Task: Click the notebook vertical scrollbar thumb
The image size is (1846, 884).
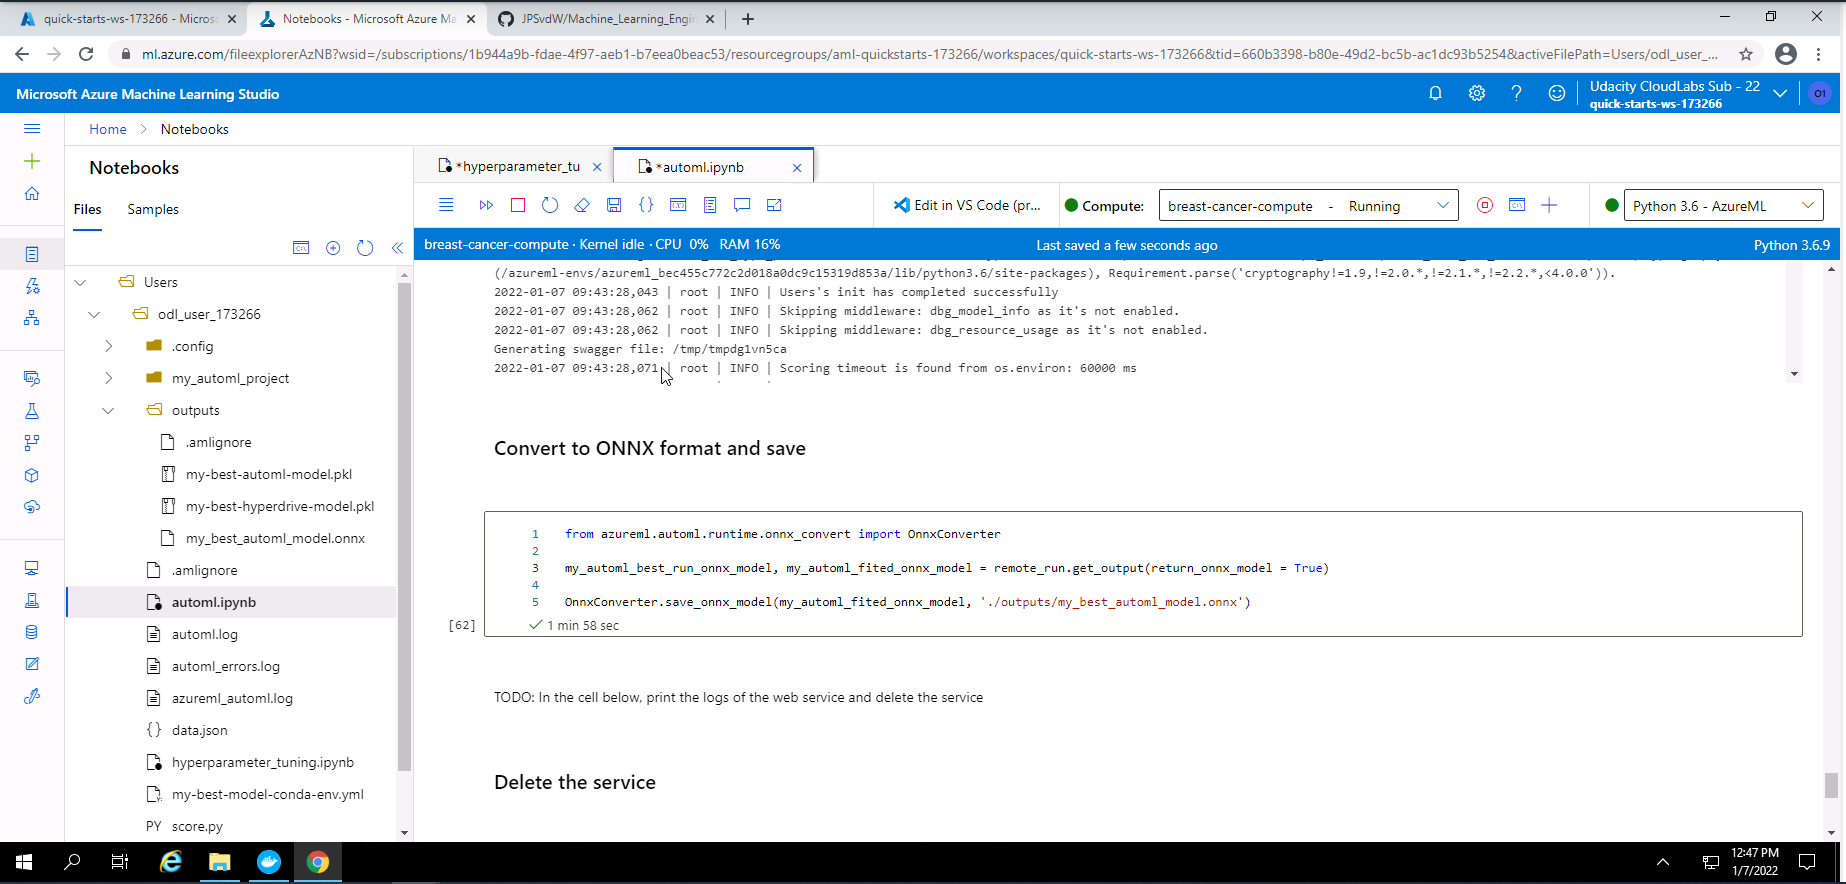Action: (1831, 786)
